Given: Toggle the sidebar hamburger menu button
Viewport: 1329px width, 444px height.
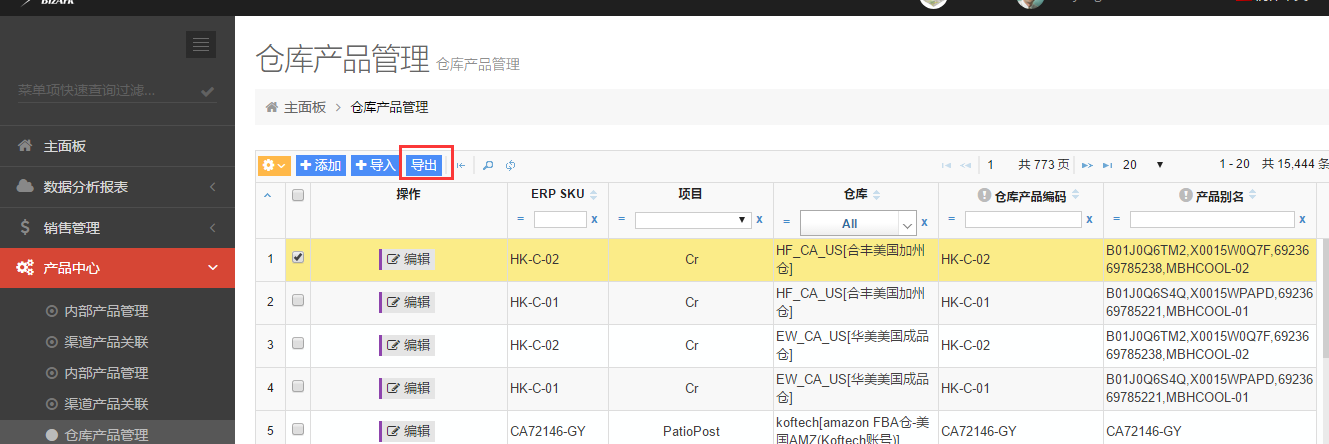Looking at the screenshot, I should 200,44.
